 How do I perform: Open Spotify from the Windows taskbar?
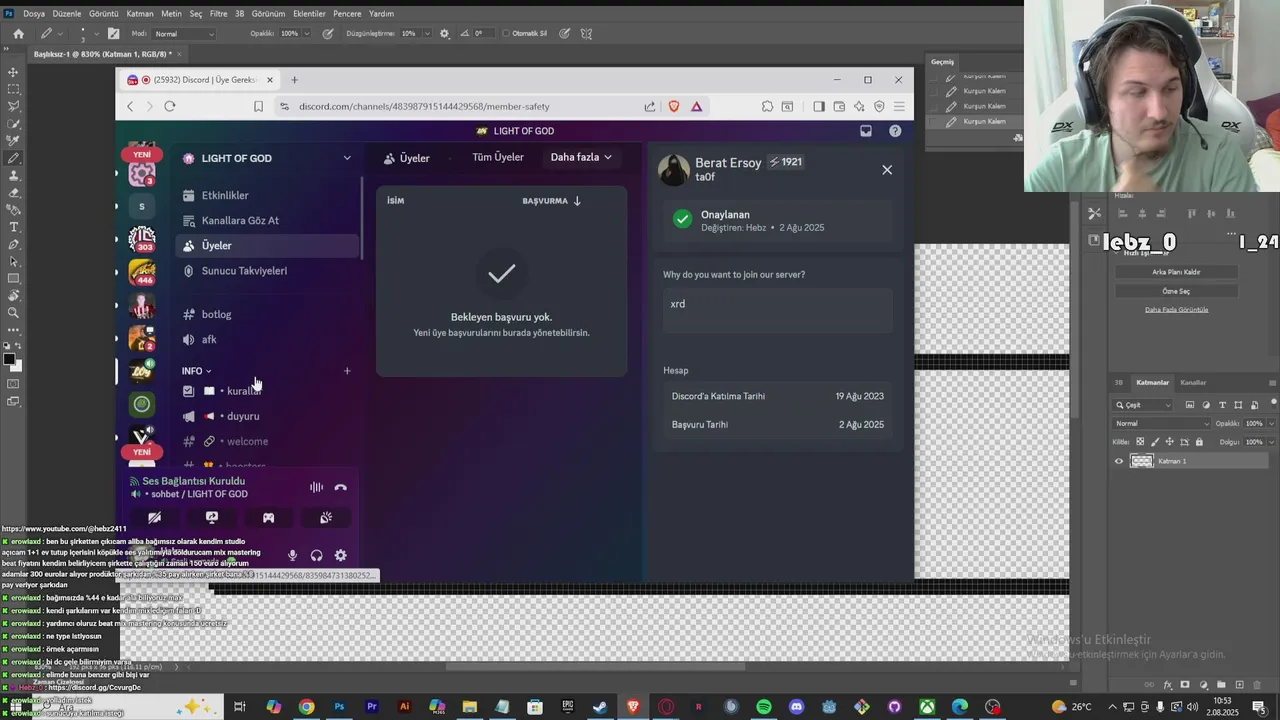tap(764, 707)
